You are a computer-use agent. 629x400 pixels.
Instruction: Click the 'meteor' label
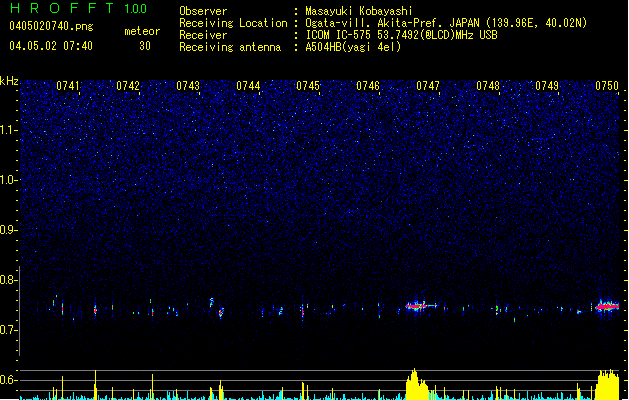[x=142, y=31]
